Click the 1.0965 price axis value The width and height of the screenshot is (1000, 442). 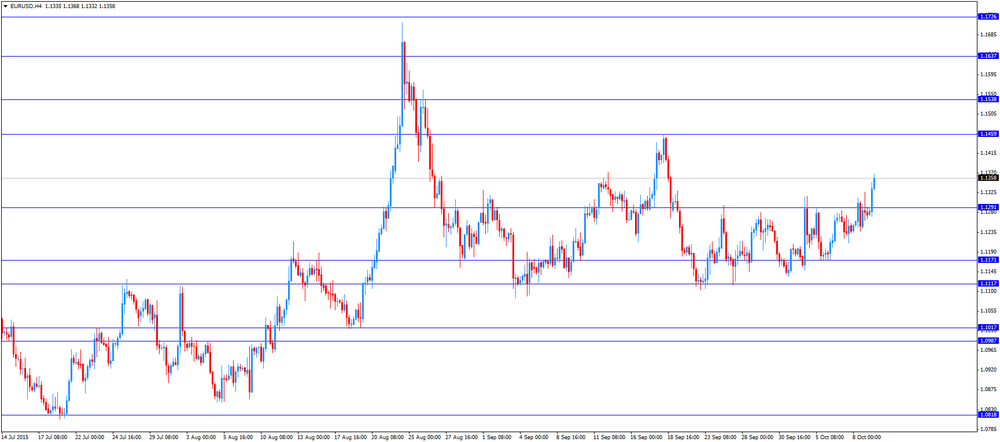pos(987,351)
